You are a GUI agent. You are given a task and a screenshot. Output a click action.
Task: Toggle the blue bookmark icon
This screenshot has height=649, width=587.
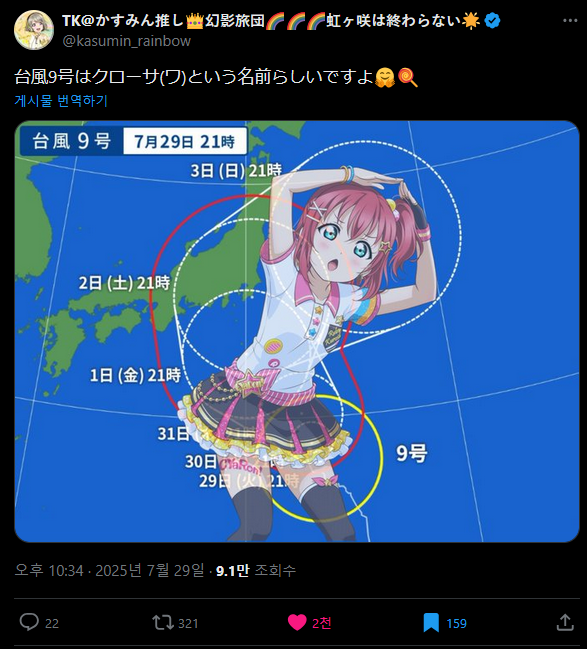point(431,623)
